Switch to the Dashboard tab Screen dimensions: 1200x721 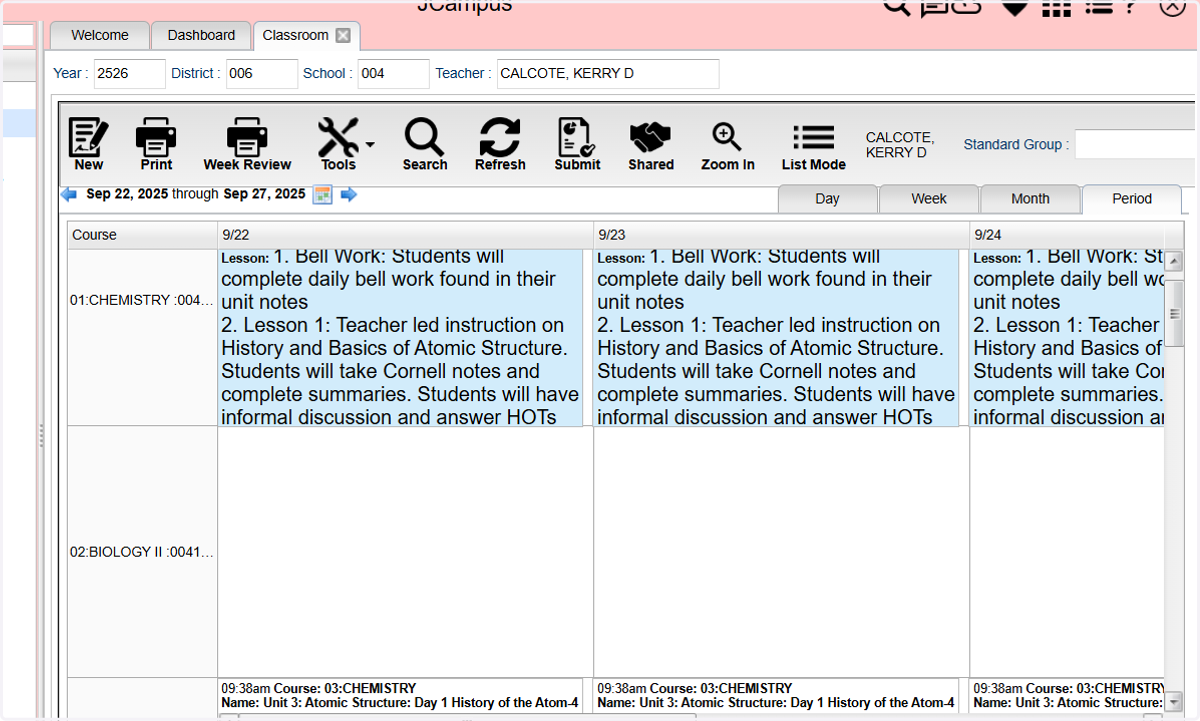tap(201, 35)
